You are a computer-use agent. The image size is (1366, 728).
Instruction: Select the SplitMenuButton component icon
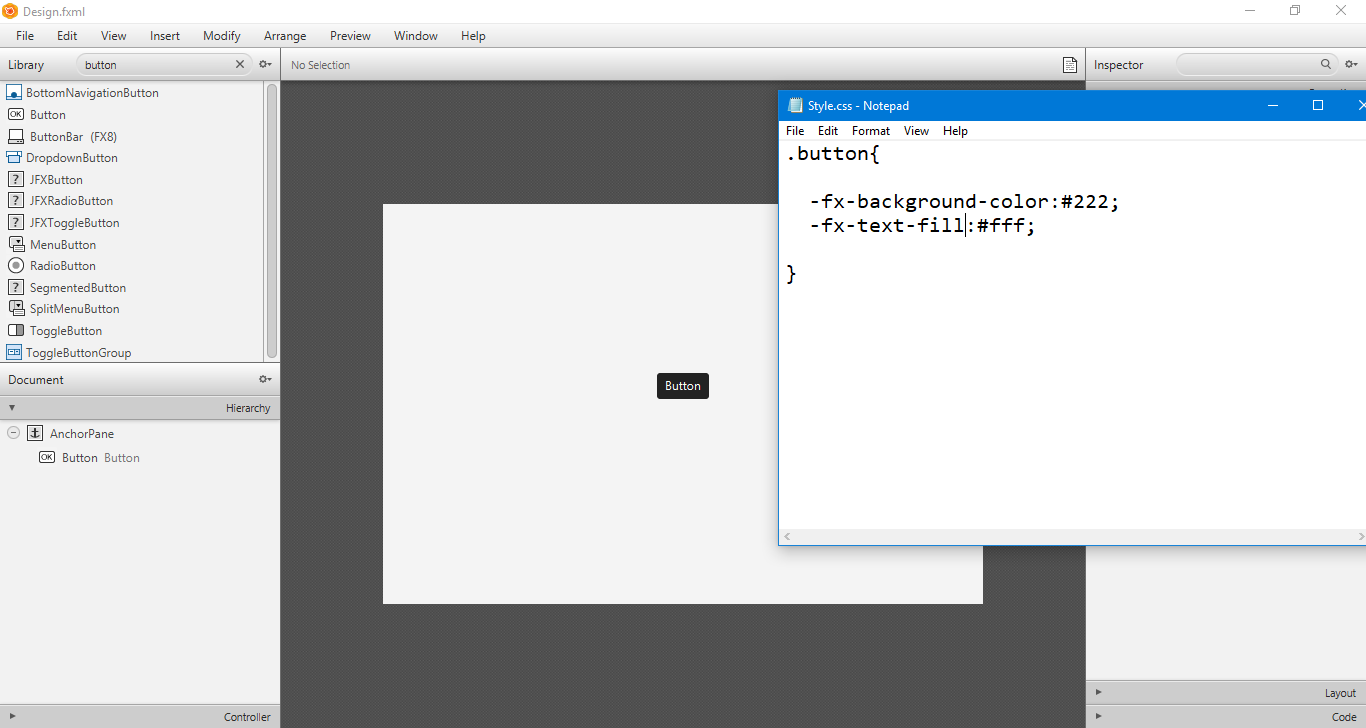coord(16,308)
